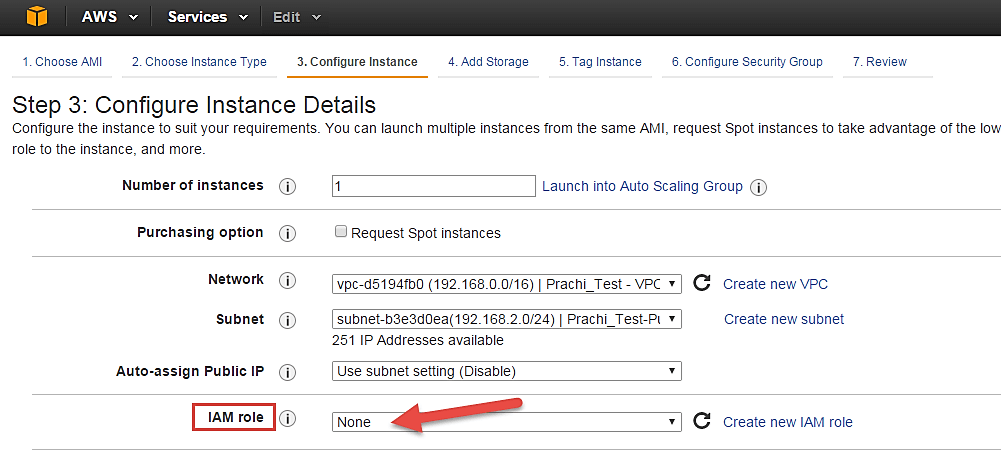Open the Auto-assign Public IP dropdown
The width and height of the screenshot is (1001, 452).
click(x=507, y=371)
